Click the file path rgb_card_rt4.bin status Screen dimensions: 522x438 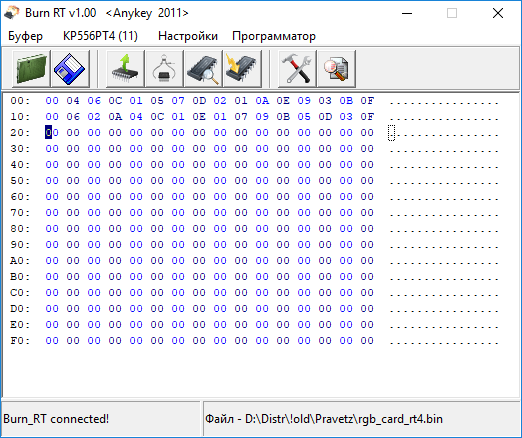pyautogui.click(x=324, y=419)
